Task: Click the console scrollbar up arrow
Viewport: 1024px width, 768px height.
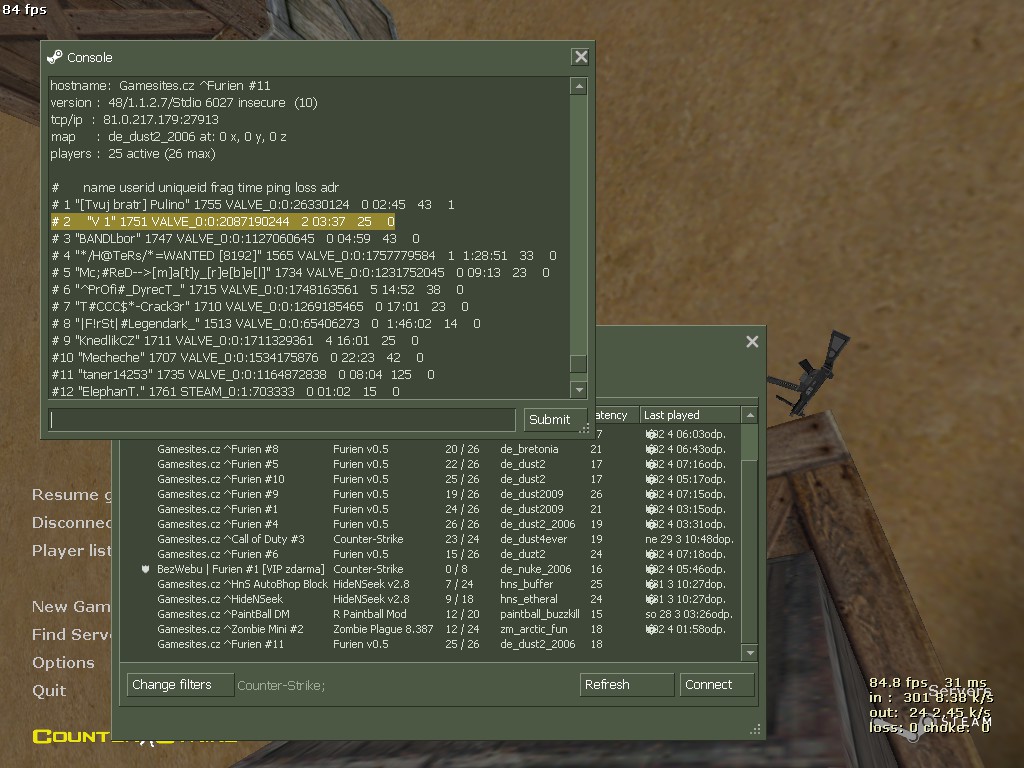Action: coord(578,86)
